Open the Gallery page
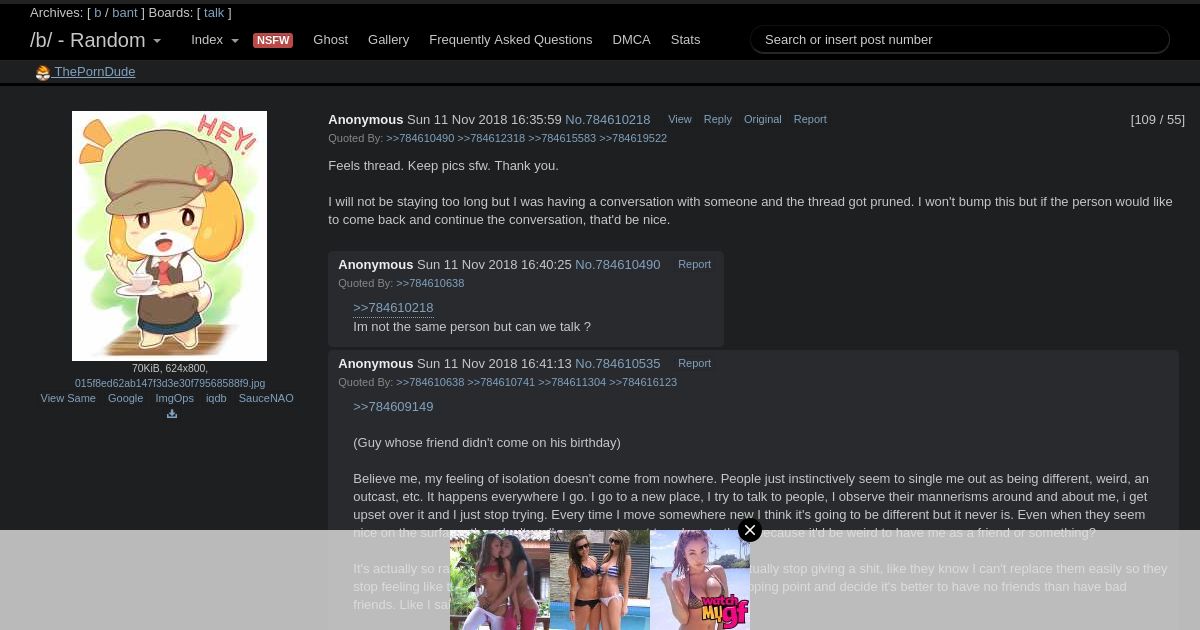Image resolution: width=1200 pixels, height=630 pixels. coord(388,40)
